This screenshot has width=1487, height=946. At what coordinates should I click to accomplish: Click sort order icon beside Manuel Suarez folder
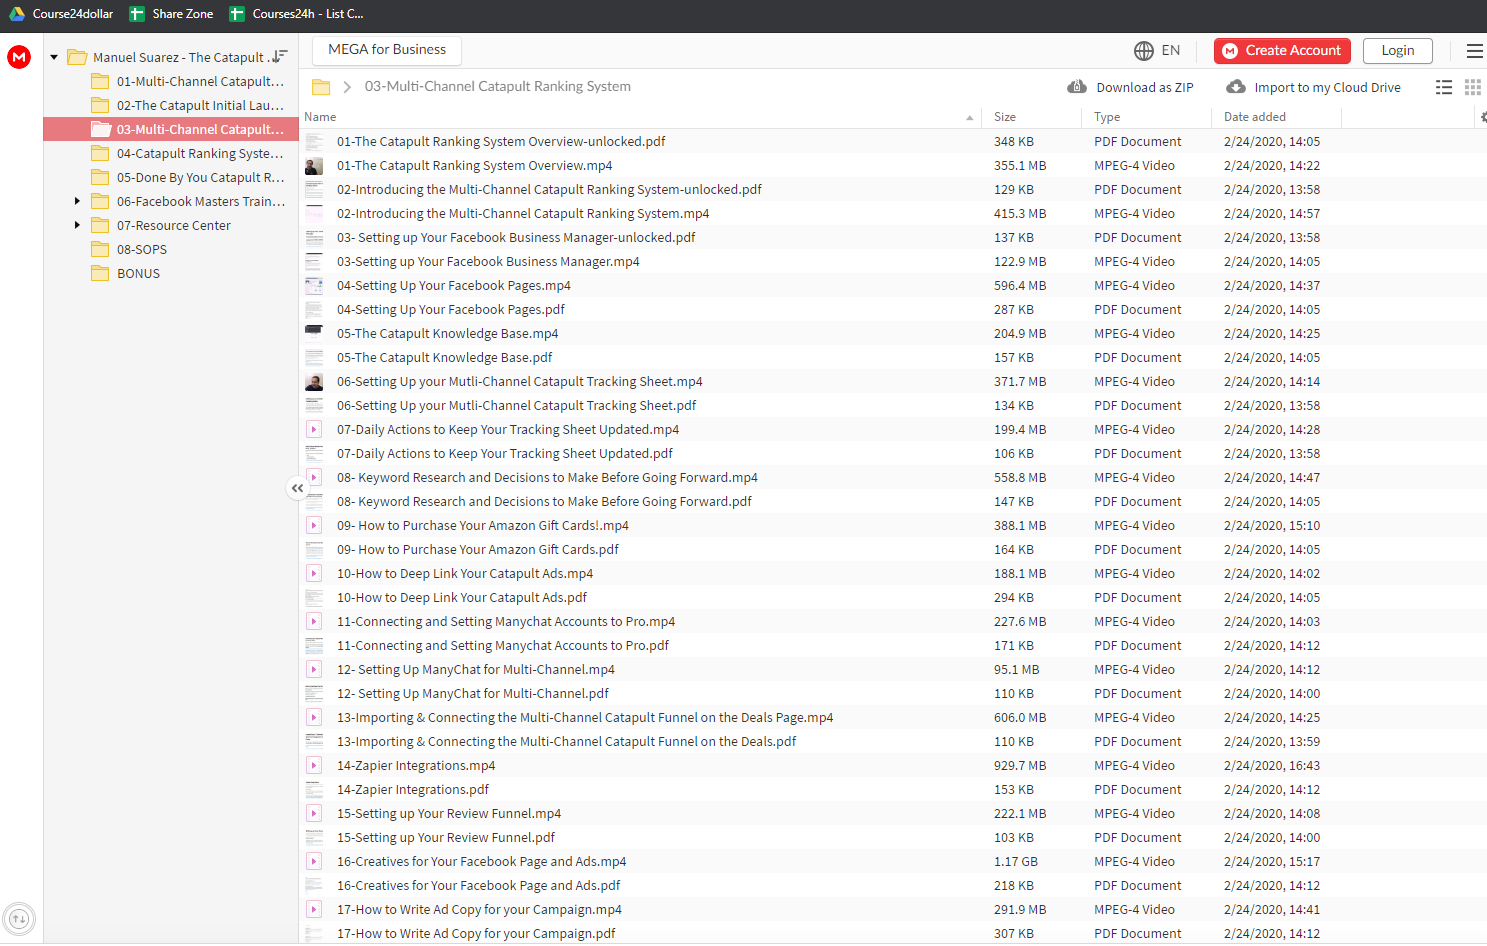click(x=280, y=57)
